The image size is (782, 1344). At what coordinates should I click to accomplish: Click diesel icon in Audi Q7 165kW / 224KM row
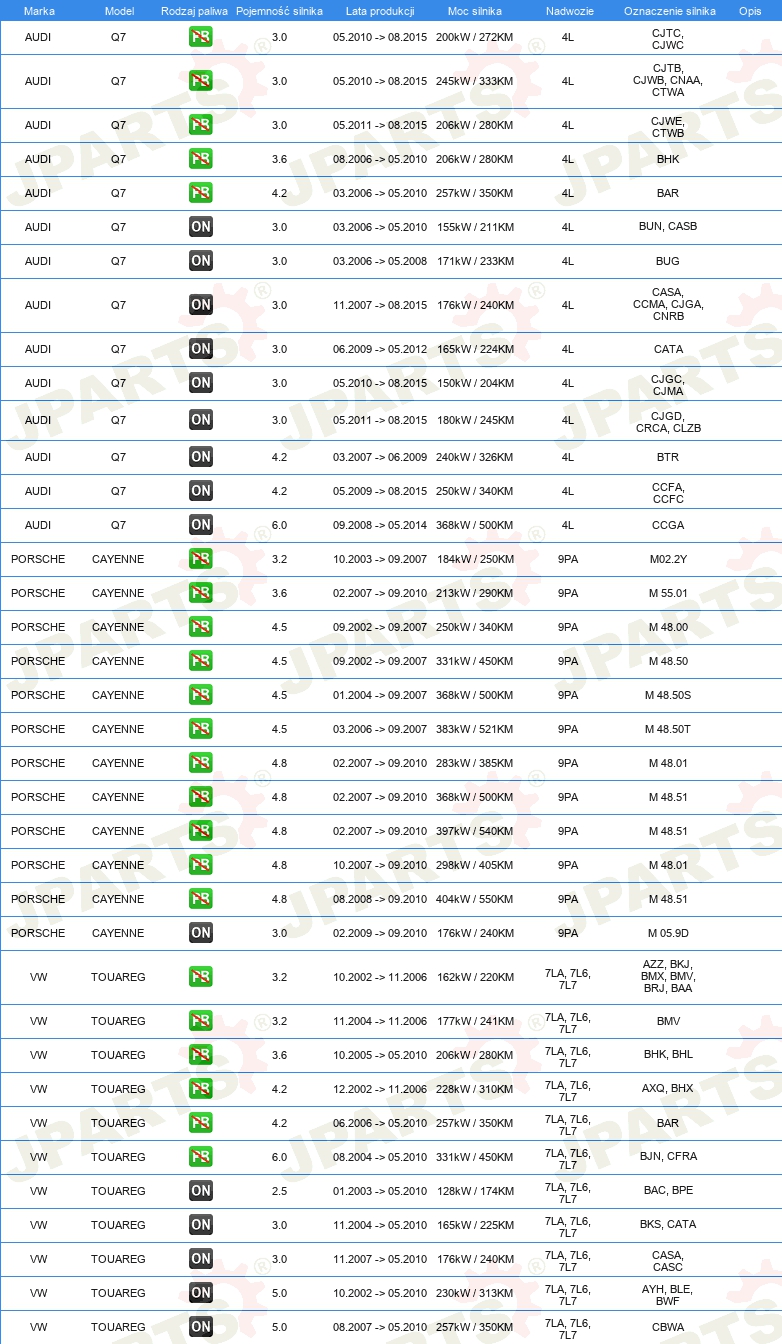(201, 349)
